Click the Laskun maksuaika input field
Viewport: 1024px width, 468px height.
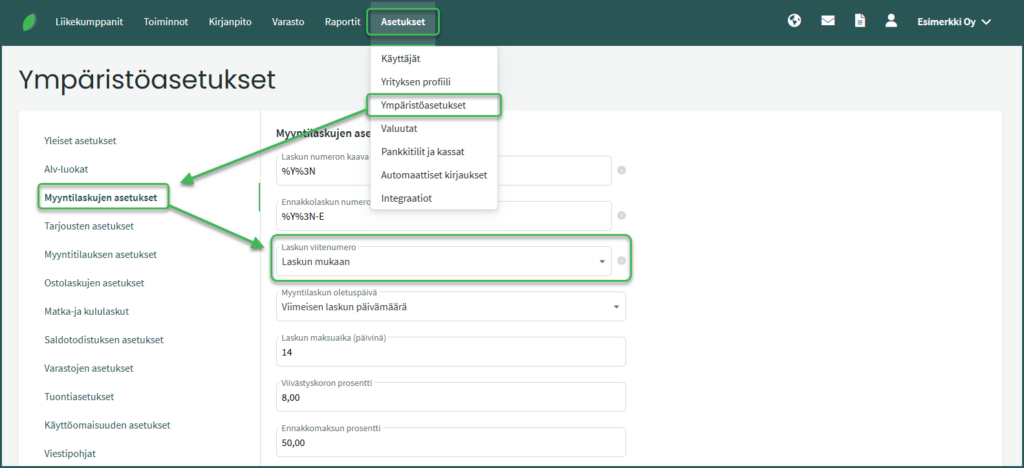tap(450, 352)
